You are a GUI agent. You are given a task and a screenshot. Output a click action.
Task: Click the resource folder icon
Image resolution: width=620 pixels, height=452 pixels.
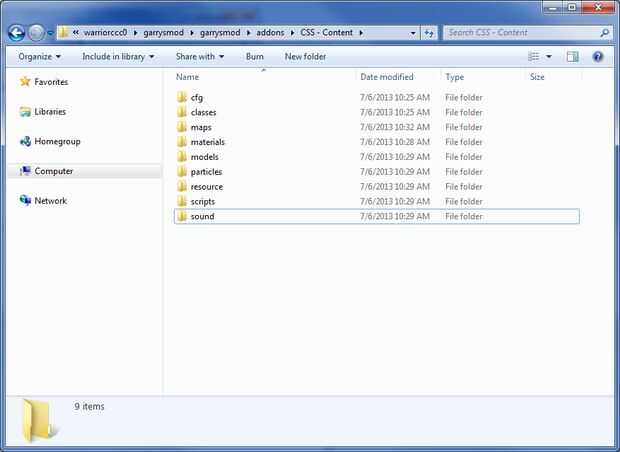pos(181,186)
